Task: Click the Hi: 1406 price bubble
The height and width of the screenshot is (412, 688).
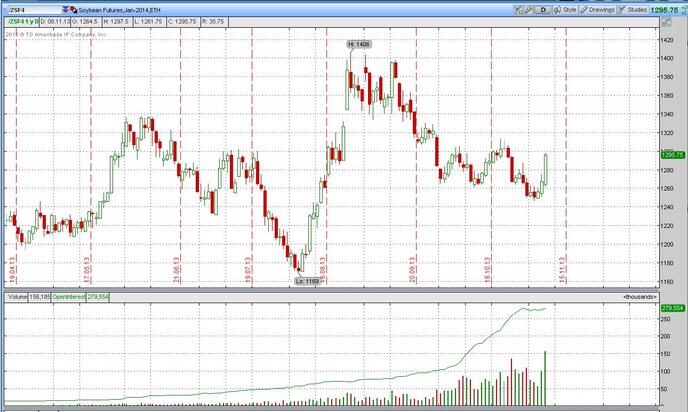Action: [x=359, y=44]
